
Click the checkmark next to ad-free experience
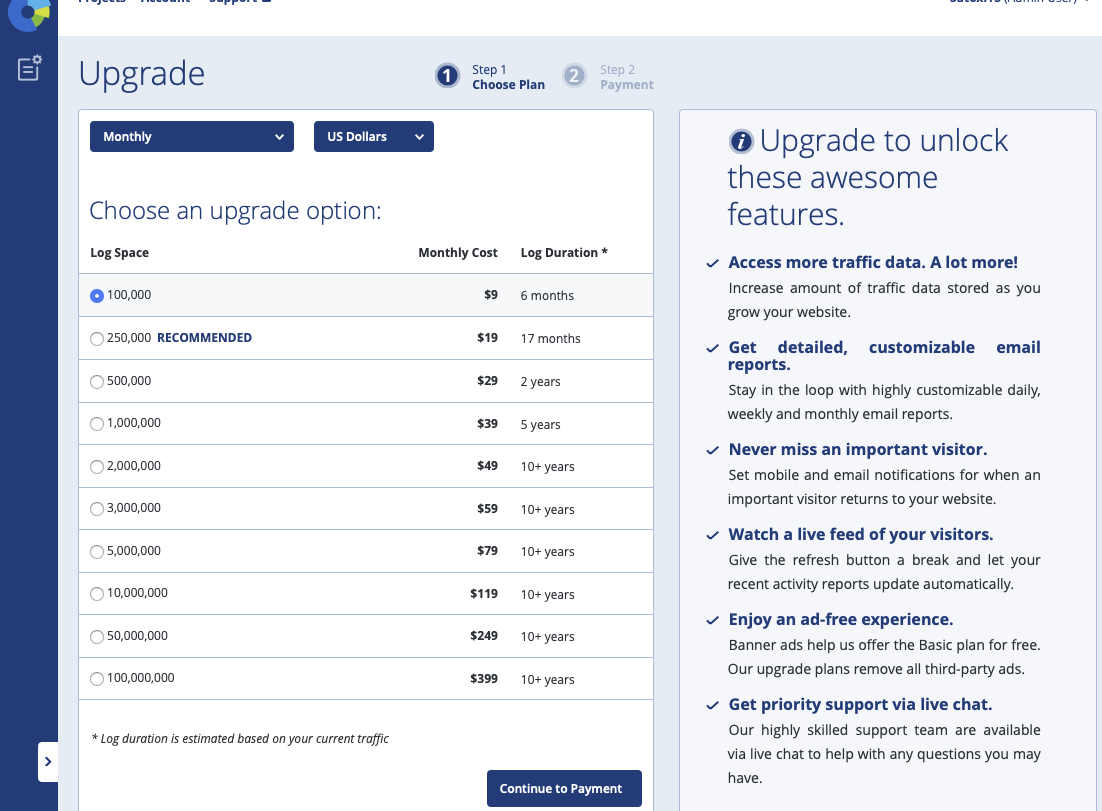712,621
